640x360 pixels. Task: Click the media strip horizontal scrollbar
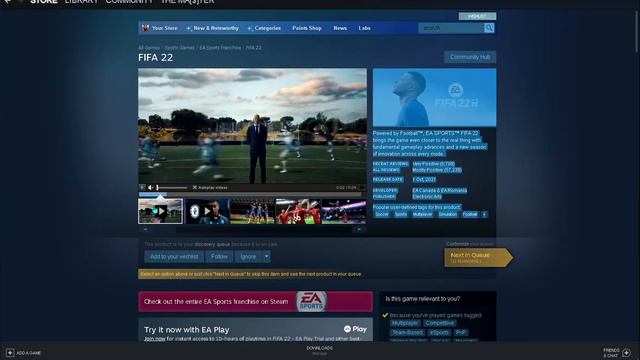252,230
